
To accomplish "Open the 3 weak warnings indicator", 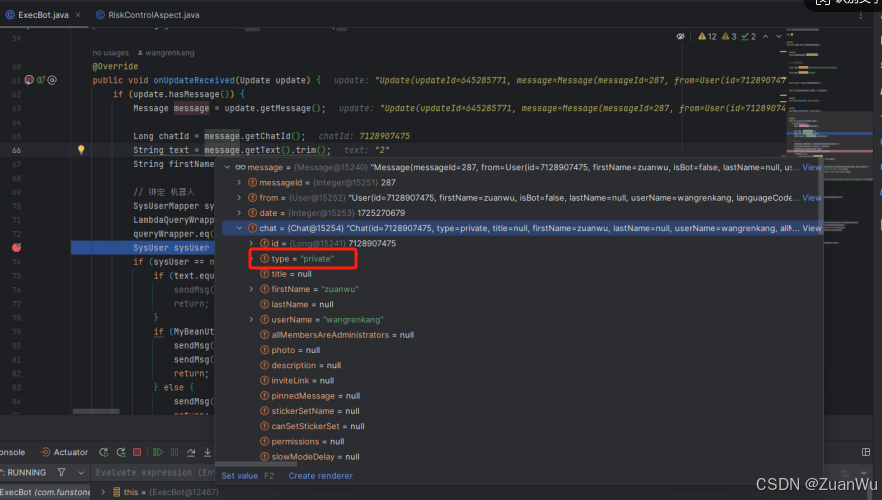I will point(729,37).
